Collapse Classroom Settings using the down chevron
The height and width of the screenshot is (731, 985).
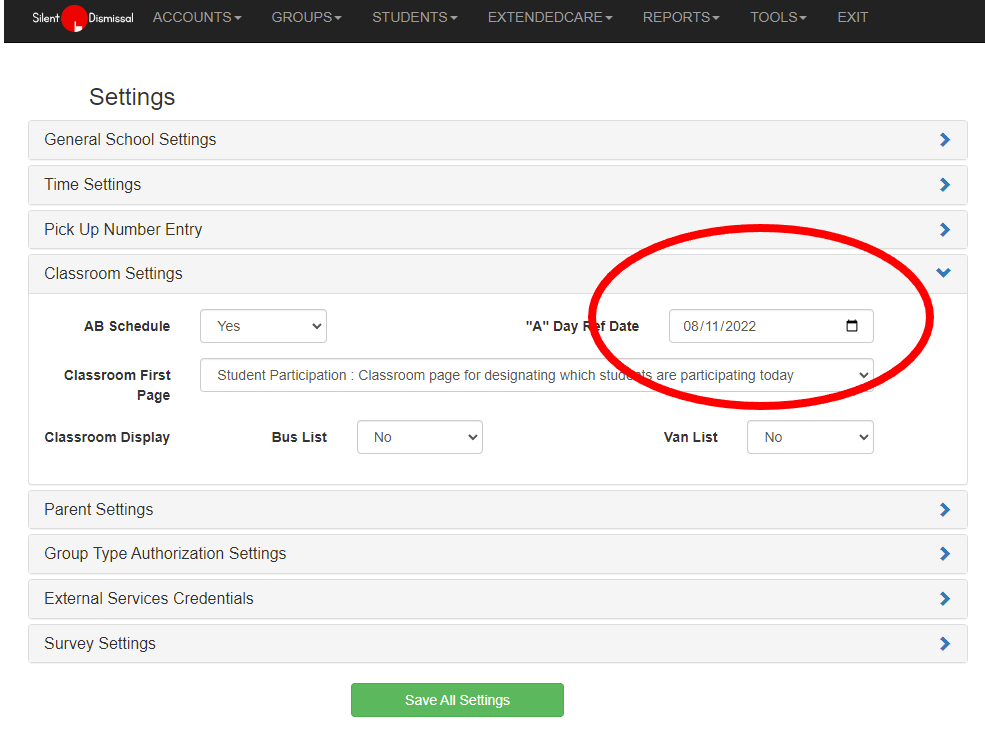click(x=943, y=273)
